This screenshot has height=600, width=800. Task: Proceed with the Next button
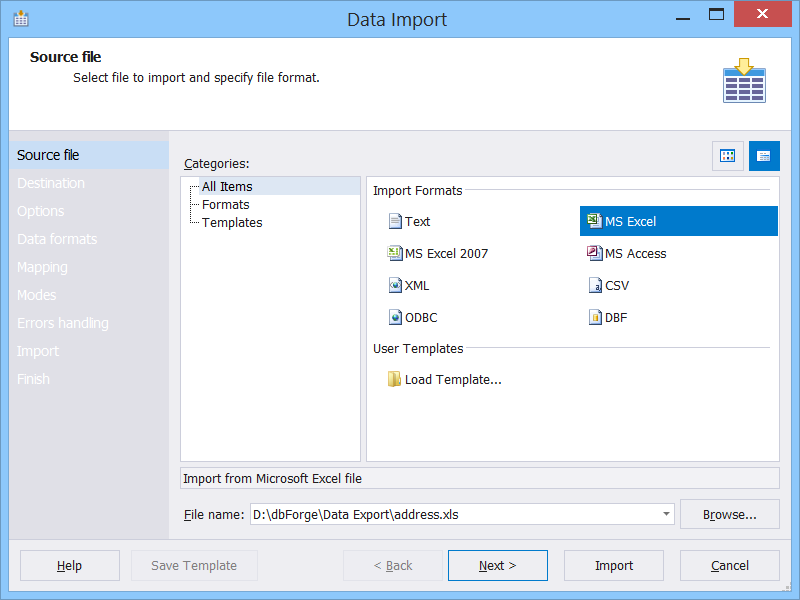(x=497, y=566)
